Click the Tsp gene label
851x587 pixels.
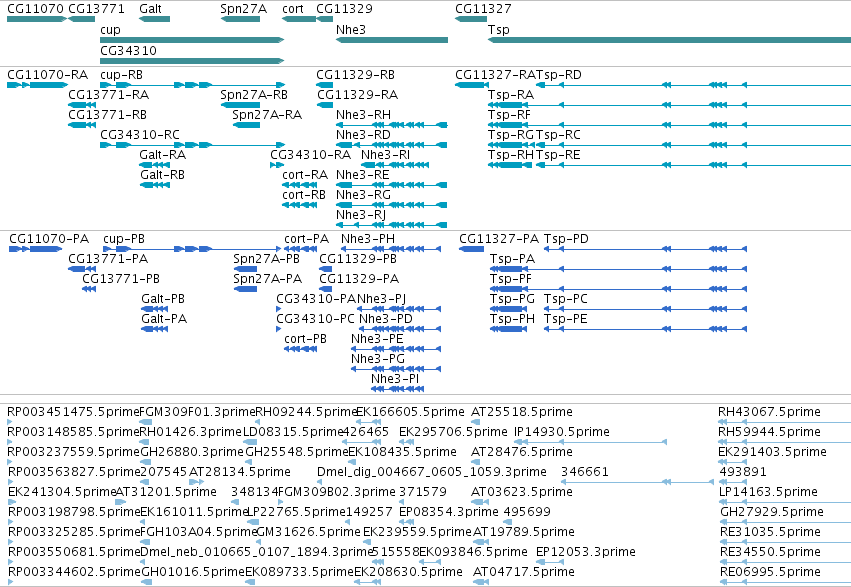pos(499,30)
